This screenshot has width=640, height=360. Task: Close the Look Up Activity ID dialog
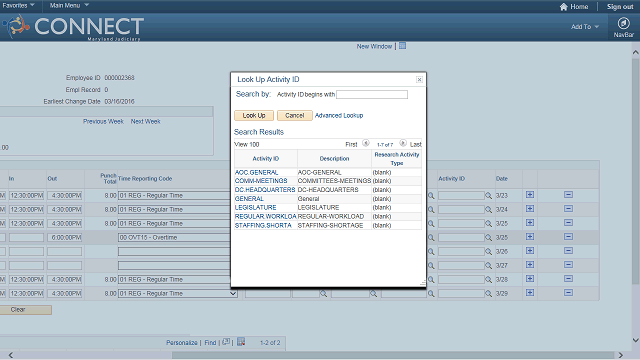tap(419, 80)
